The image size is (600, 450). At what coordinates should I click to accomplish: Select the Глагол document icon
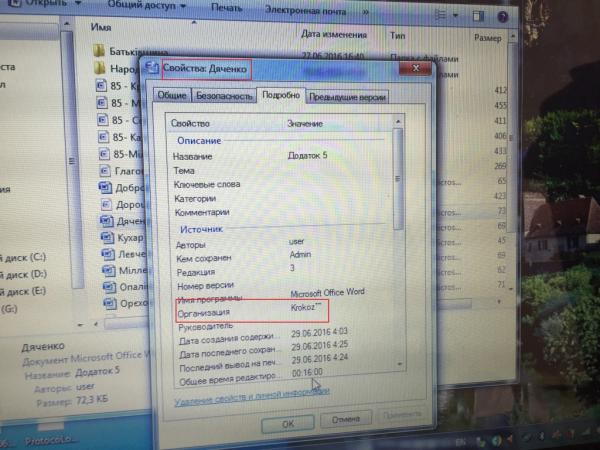(x=102, y=170)
